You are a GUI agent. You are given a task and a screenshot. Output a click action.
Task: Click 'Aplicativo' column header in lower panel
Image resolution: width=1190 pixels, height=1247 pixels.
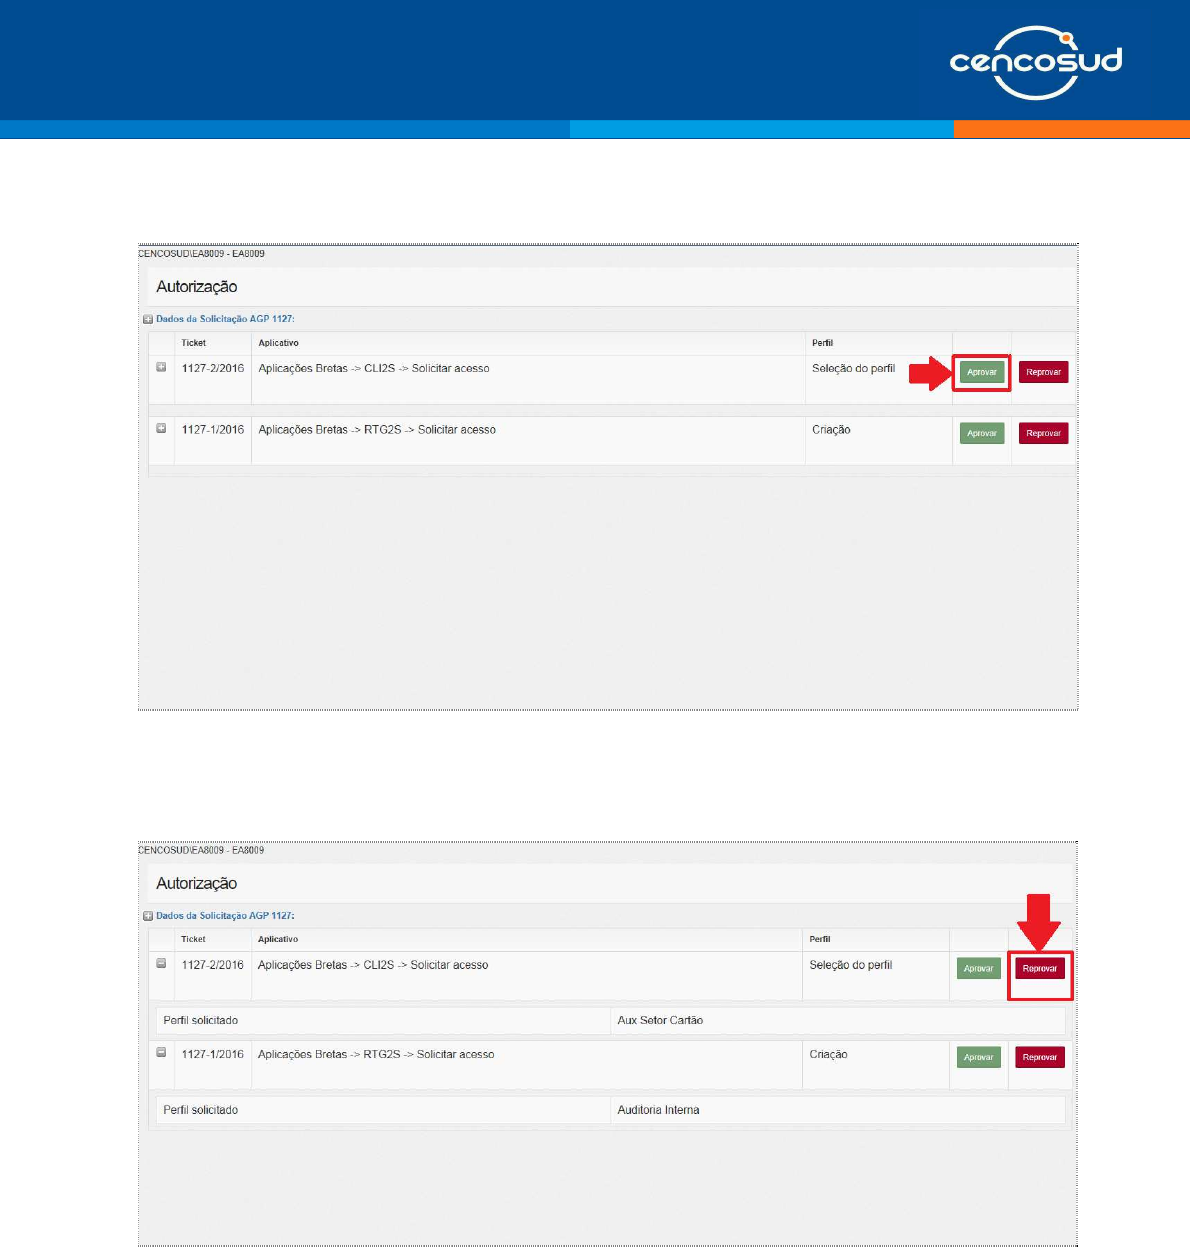point(278,939)
